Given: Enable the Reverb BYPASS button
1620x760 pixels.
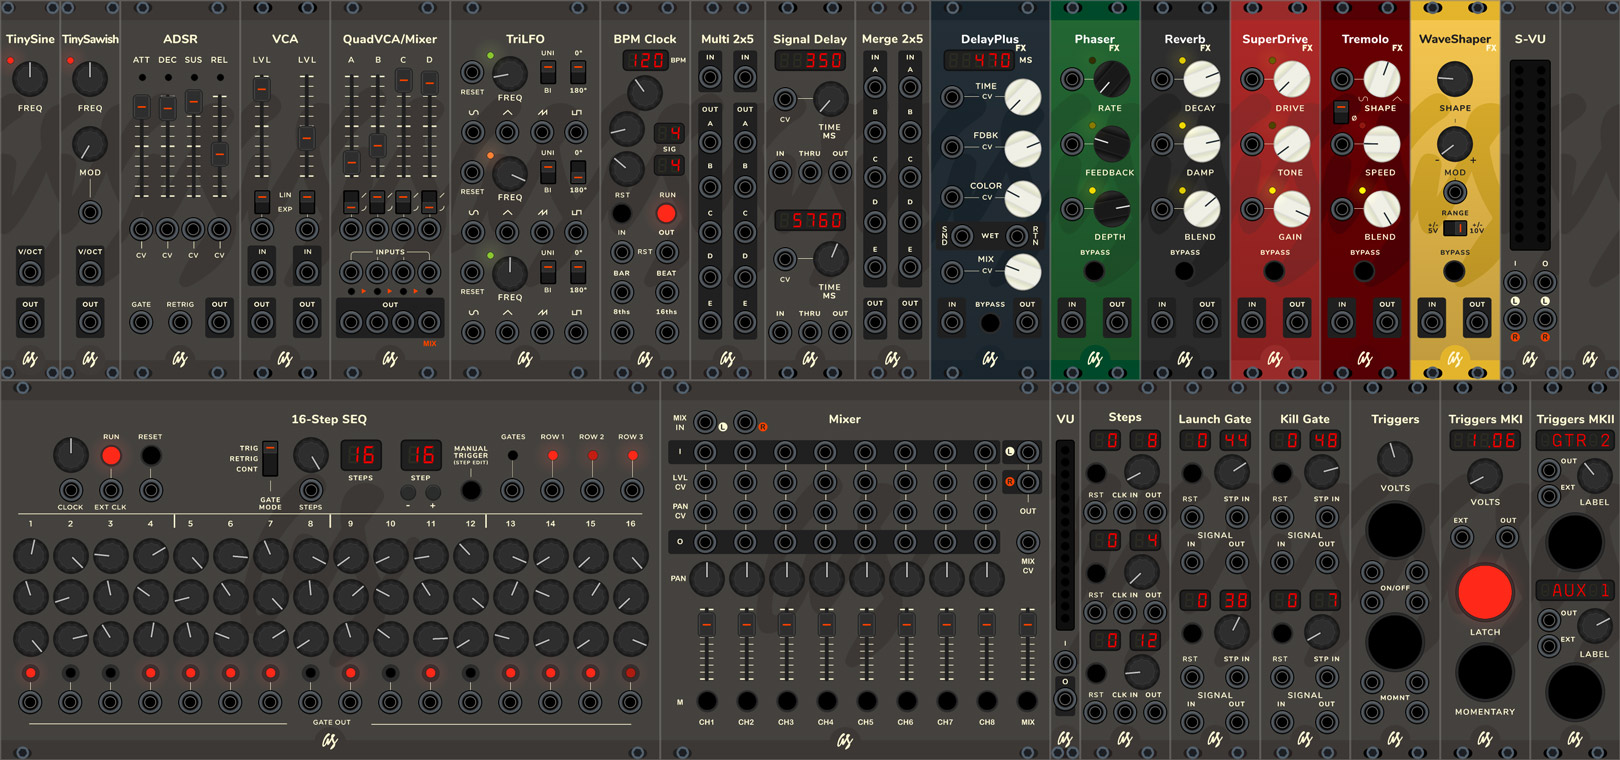Looking at the screenshot, I should pos(1184,270).
